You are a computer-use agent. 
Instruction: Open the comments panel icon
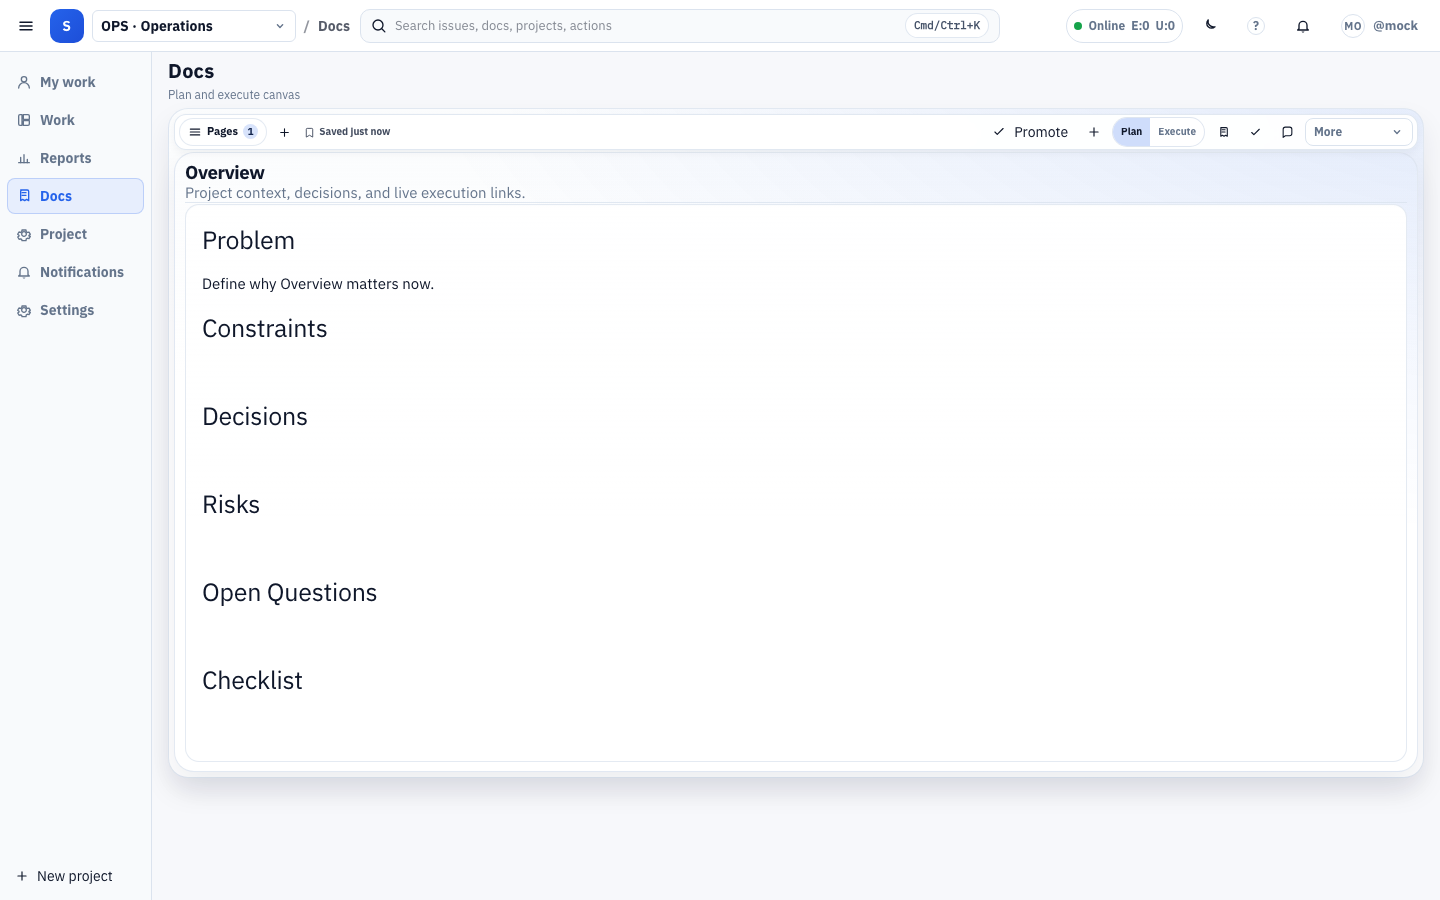(x=1288, y=131)
